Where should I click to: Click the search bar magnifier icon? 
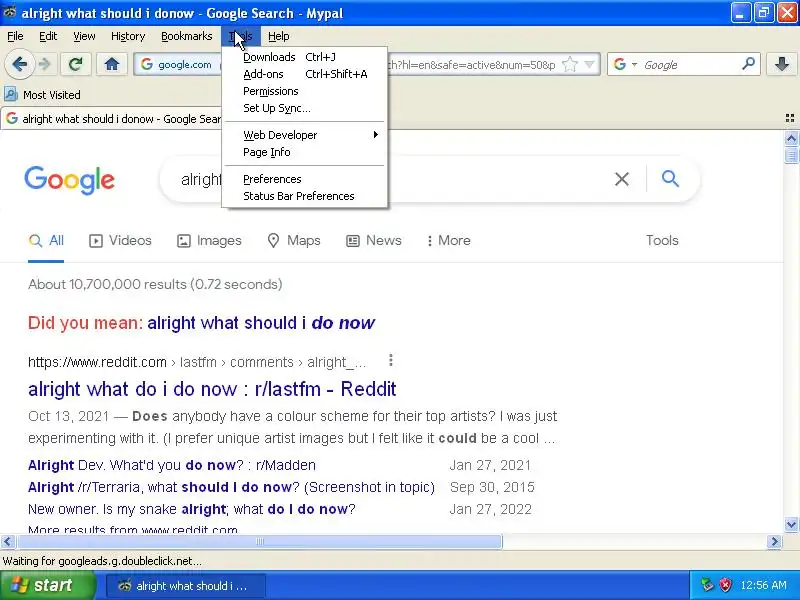click(748, 64)
